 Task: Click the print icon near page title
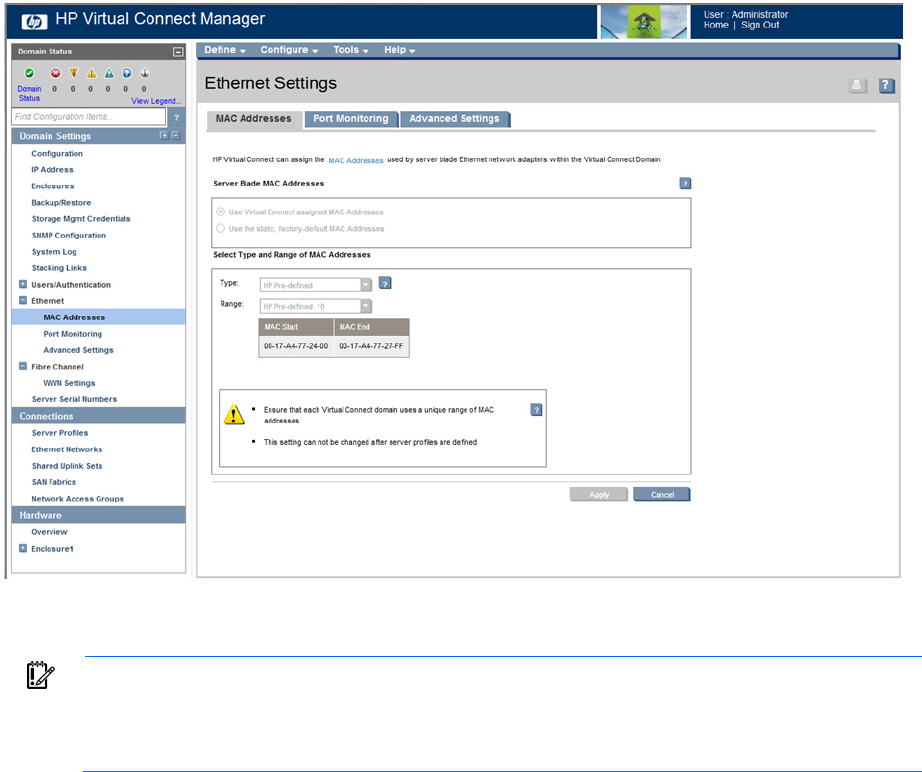857,86
